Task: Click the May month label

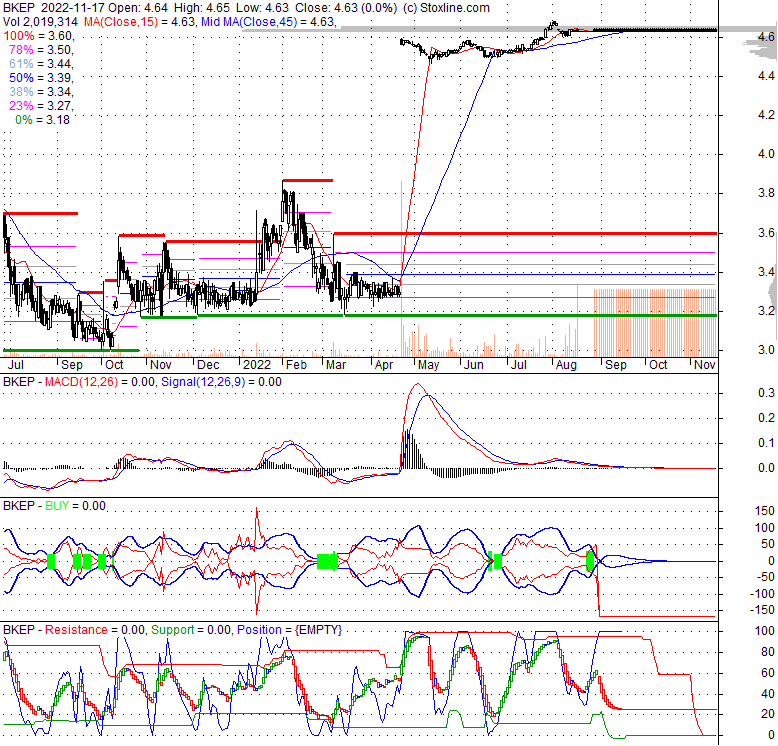Action: point(429,365)
